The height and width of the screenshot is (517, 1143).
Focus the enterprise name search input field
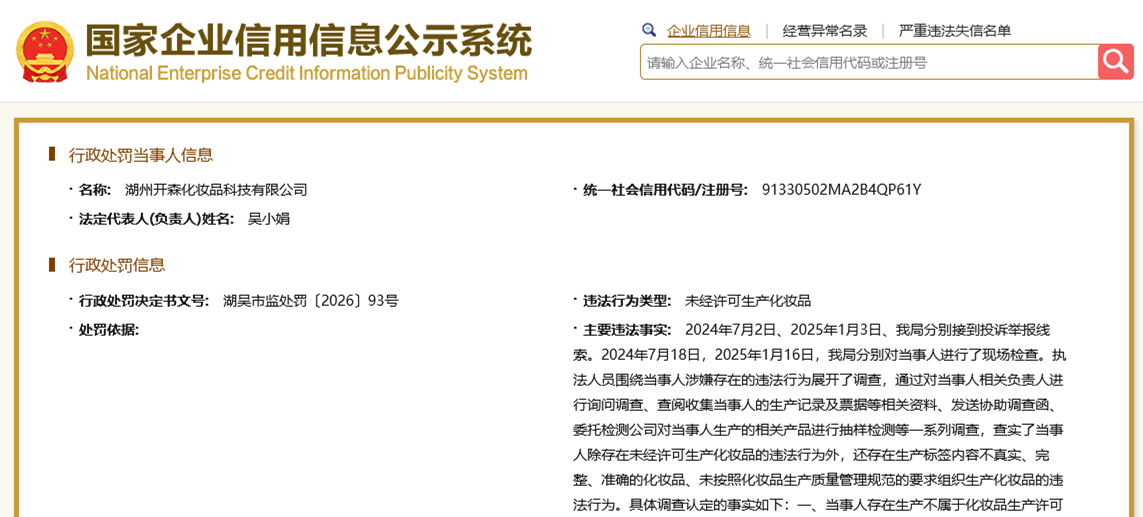[x=868, y=62]
